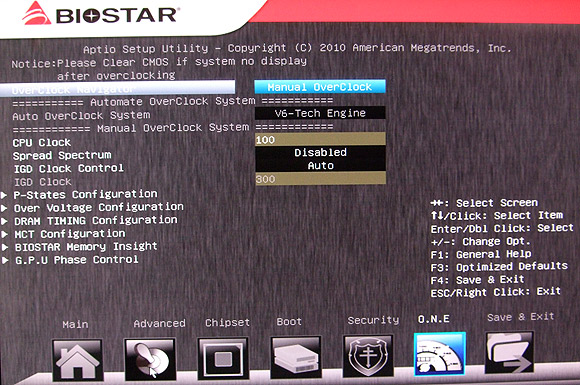
Task: Change the IGD Clock Control Auto value
Action: [320, 165]
